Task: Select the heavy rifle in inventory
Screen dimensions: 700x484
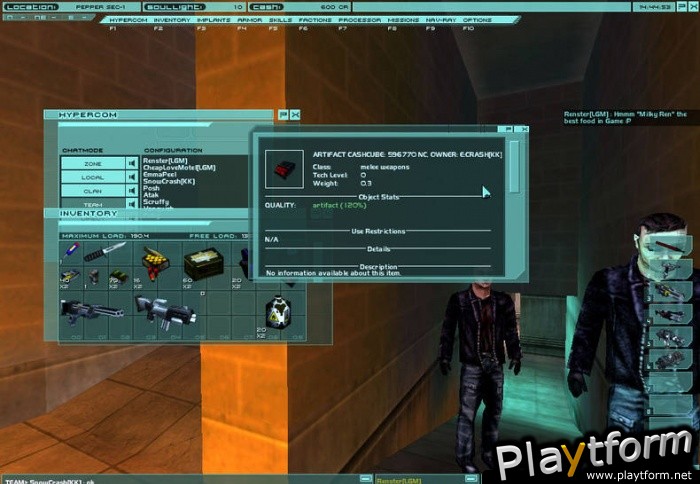Action: [x=165, y=313]
